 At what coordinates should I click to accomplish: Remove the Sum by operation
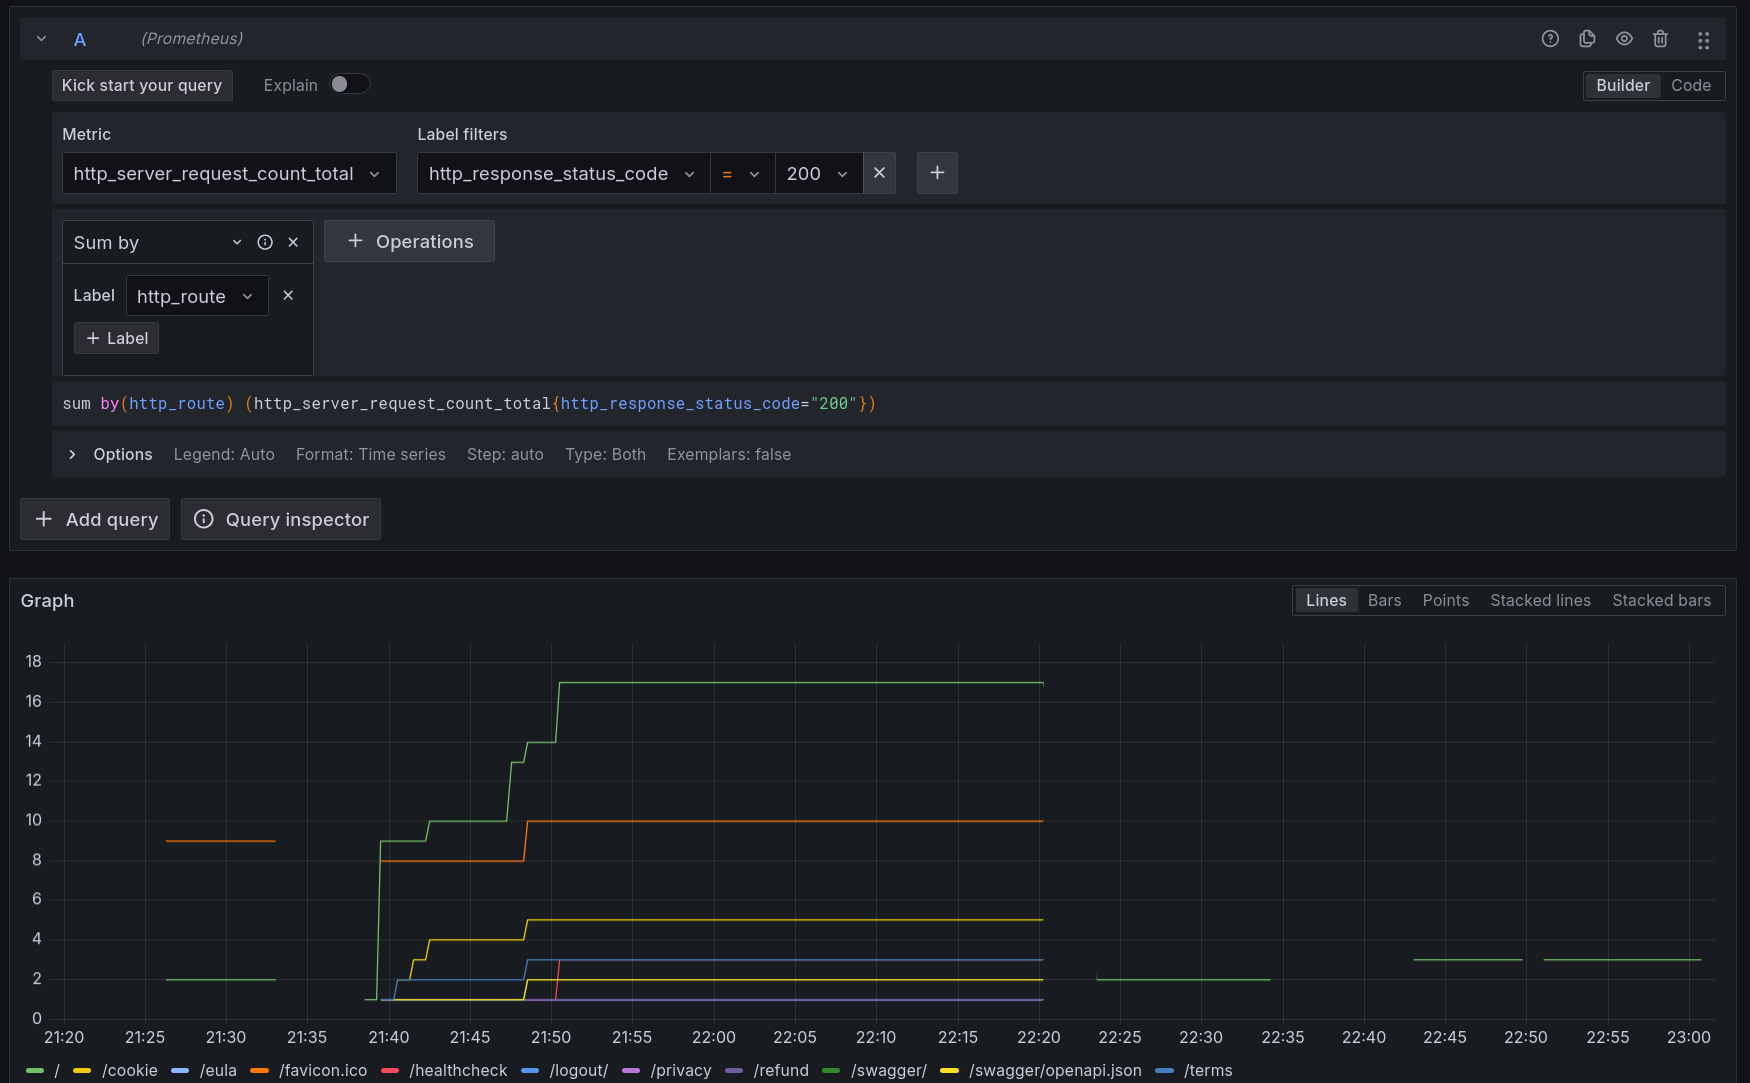[293, 242]
